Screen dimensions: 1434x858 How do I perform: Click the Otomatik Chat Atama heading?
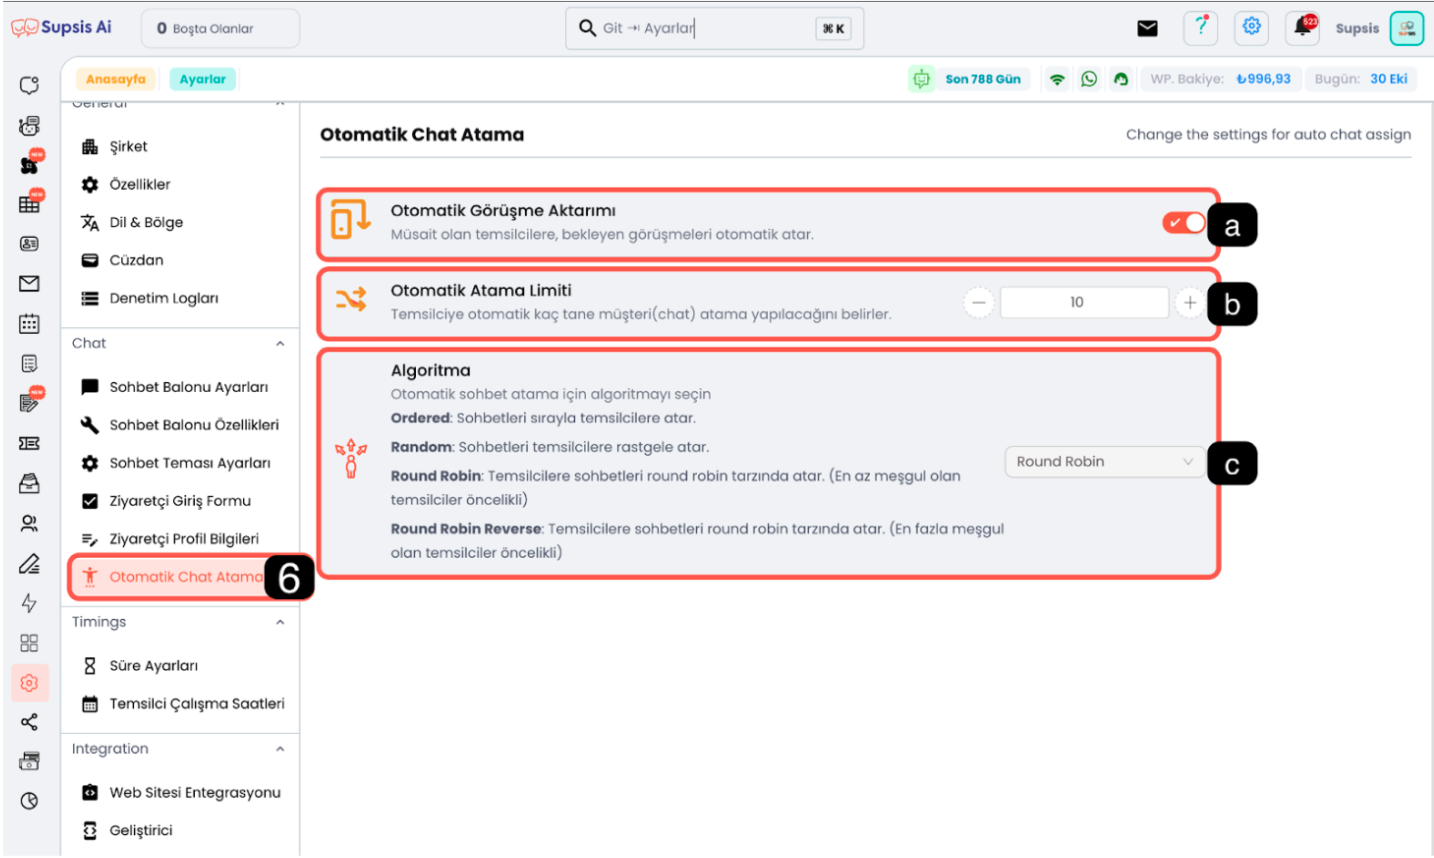[x=422, y=134]
